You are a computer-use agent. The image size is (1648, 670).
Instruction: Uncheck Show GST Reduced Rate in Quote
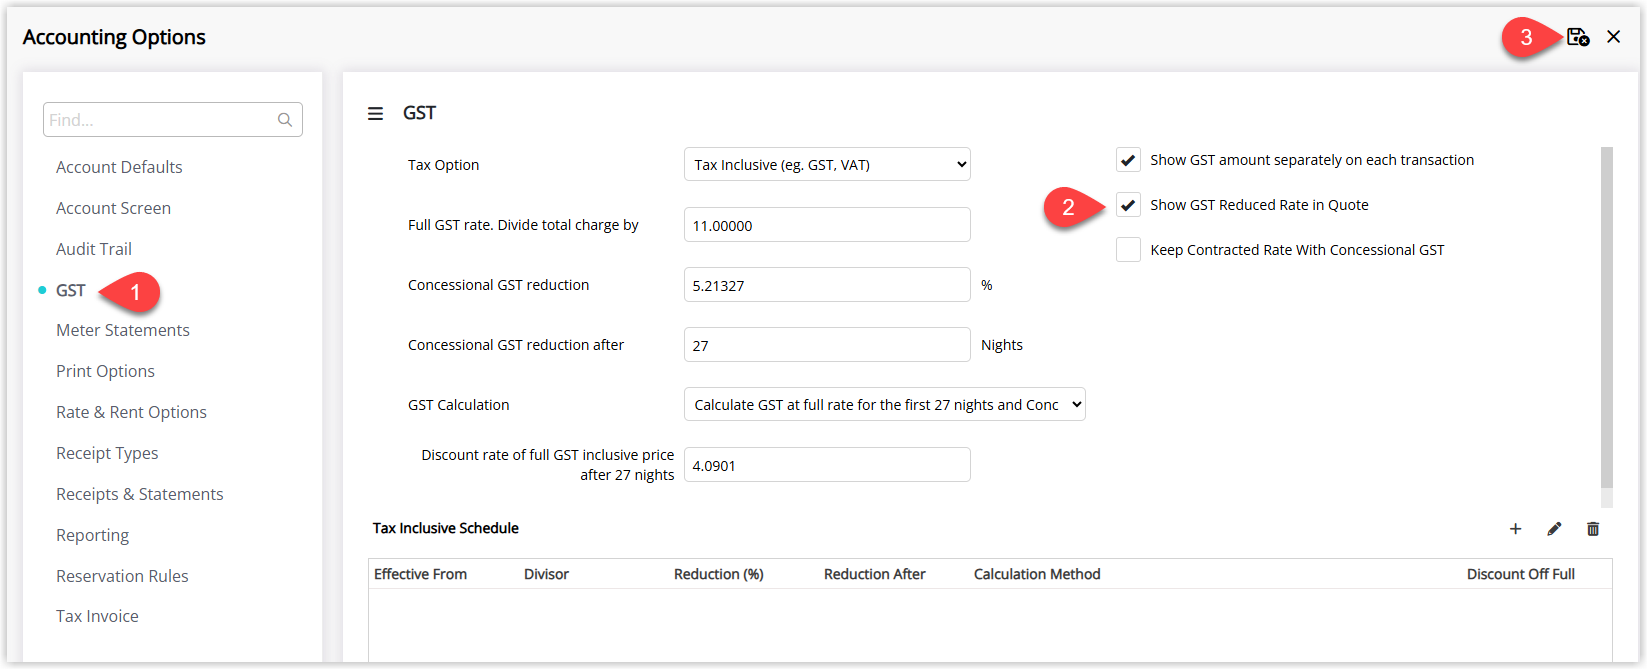(x=1128, y=205)
